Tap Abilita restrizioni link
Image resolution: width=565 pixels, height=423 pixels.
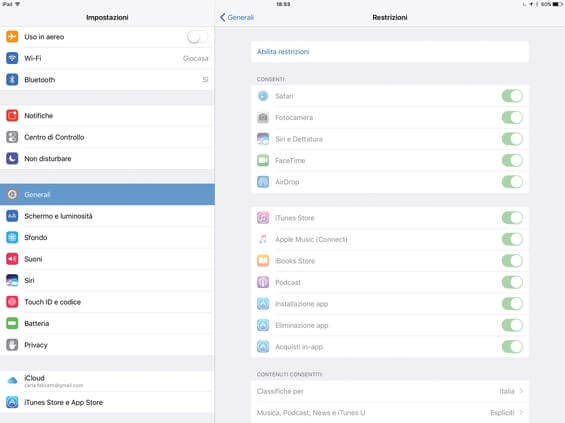tap(283, 52)
